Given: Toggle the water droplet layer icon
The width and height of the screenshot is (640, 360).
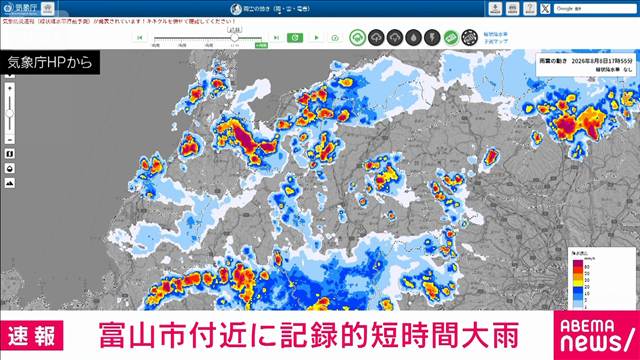Looking at the screenshot, I should click(413, 38).
